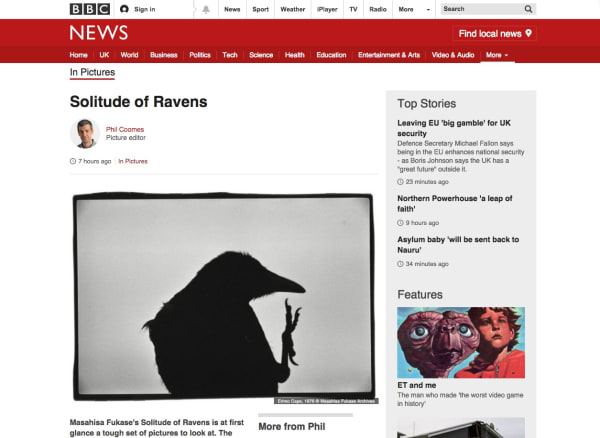600x438 pixels.
Task: Click the '7 hours ago' timestamp
Action: (95, 161)
